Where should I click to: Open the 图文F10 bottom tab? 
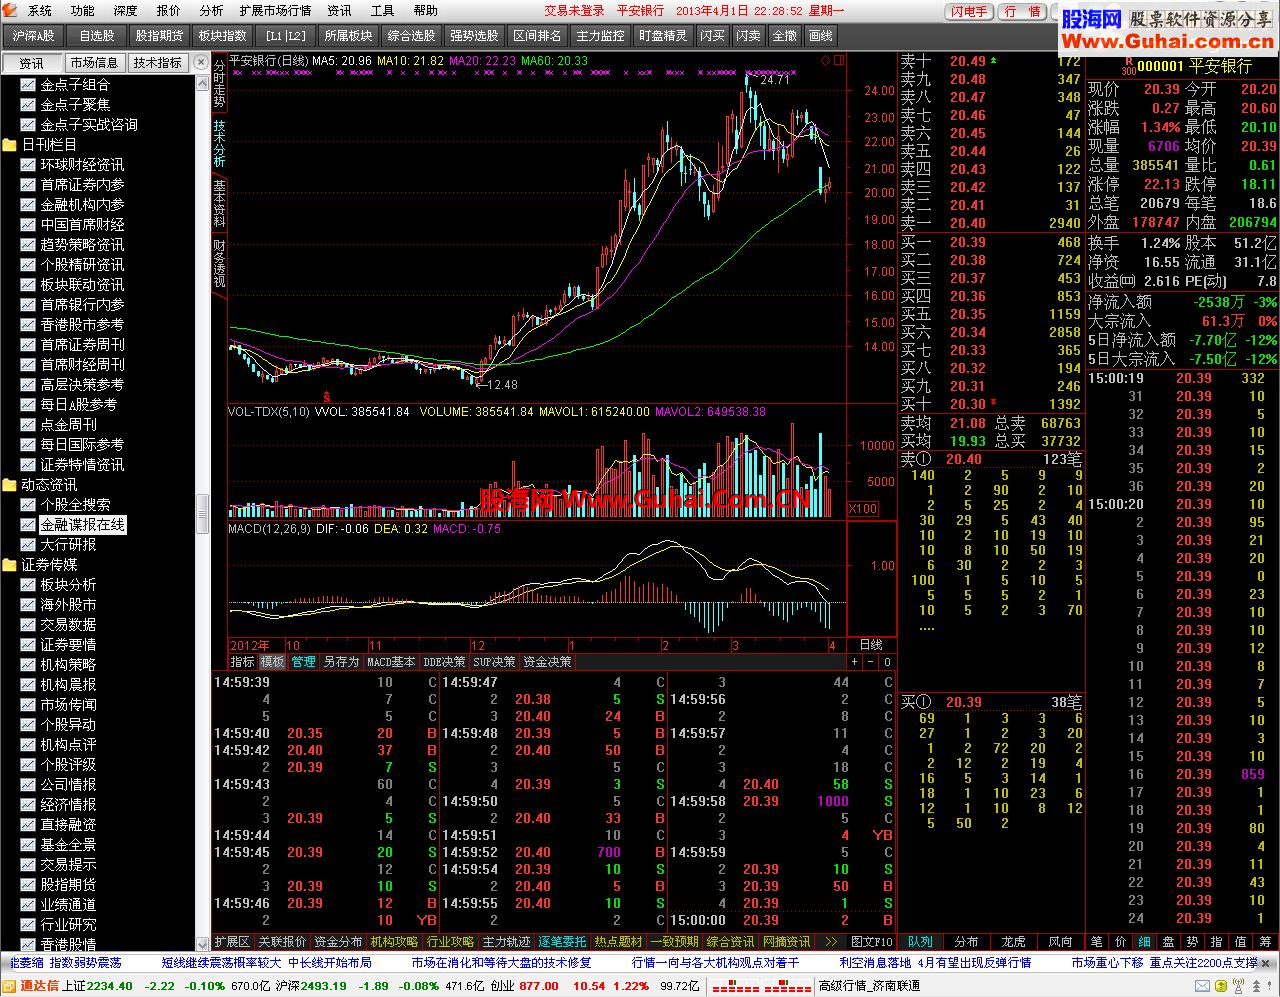pyautogui.click(x=871, y=942)
